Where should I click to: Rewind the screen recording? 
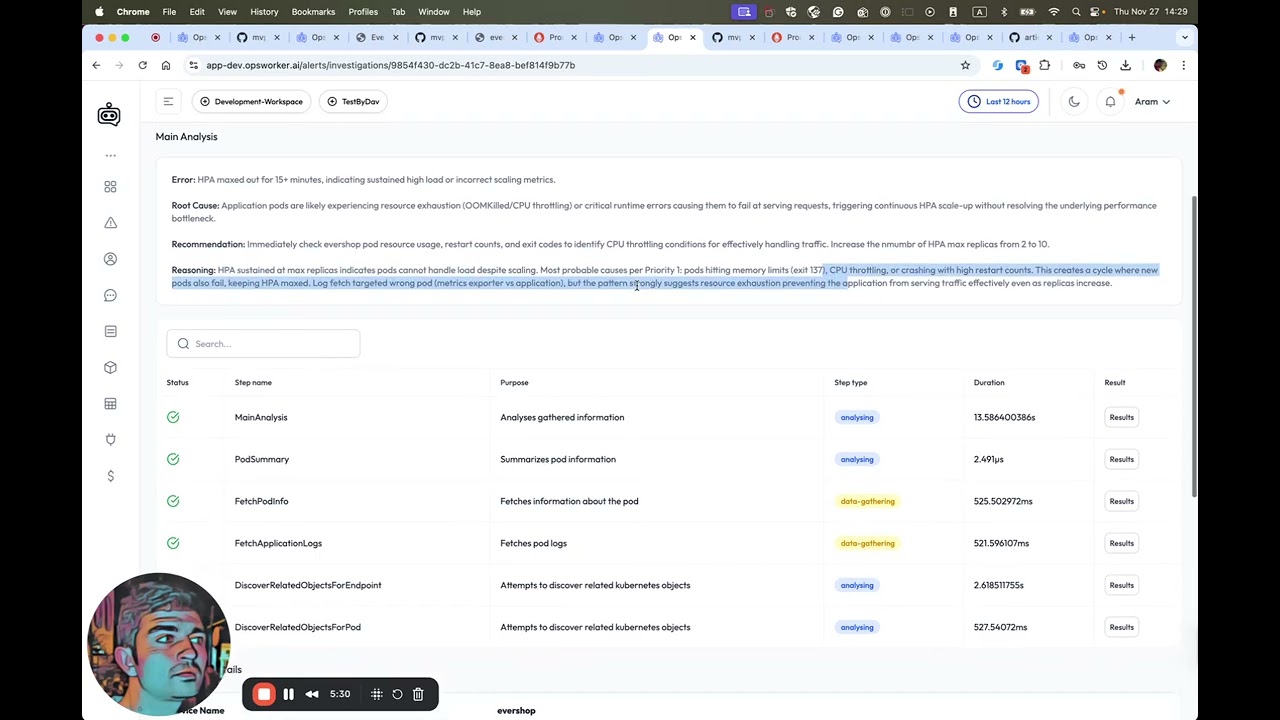[x=312, y=694]
